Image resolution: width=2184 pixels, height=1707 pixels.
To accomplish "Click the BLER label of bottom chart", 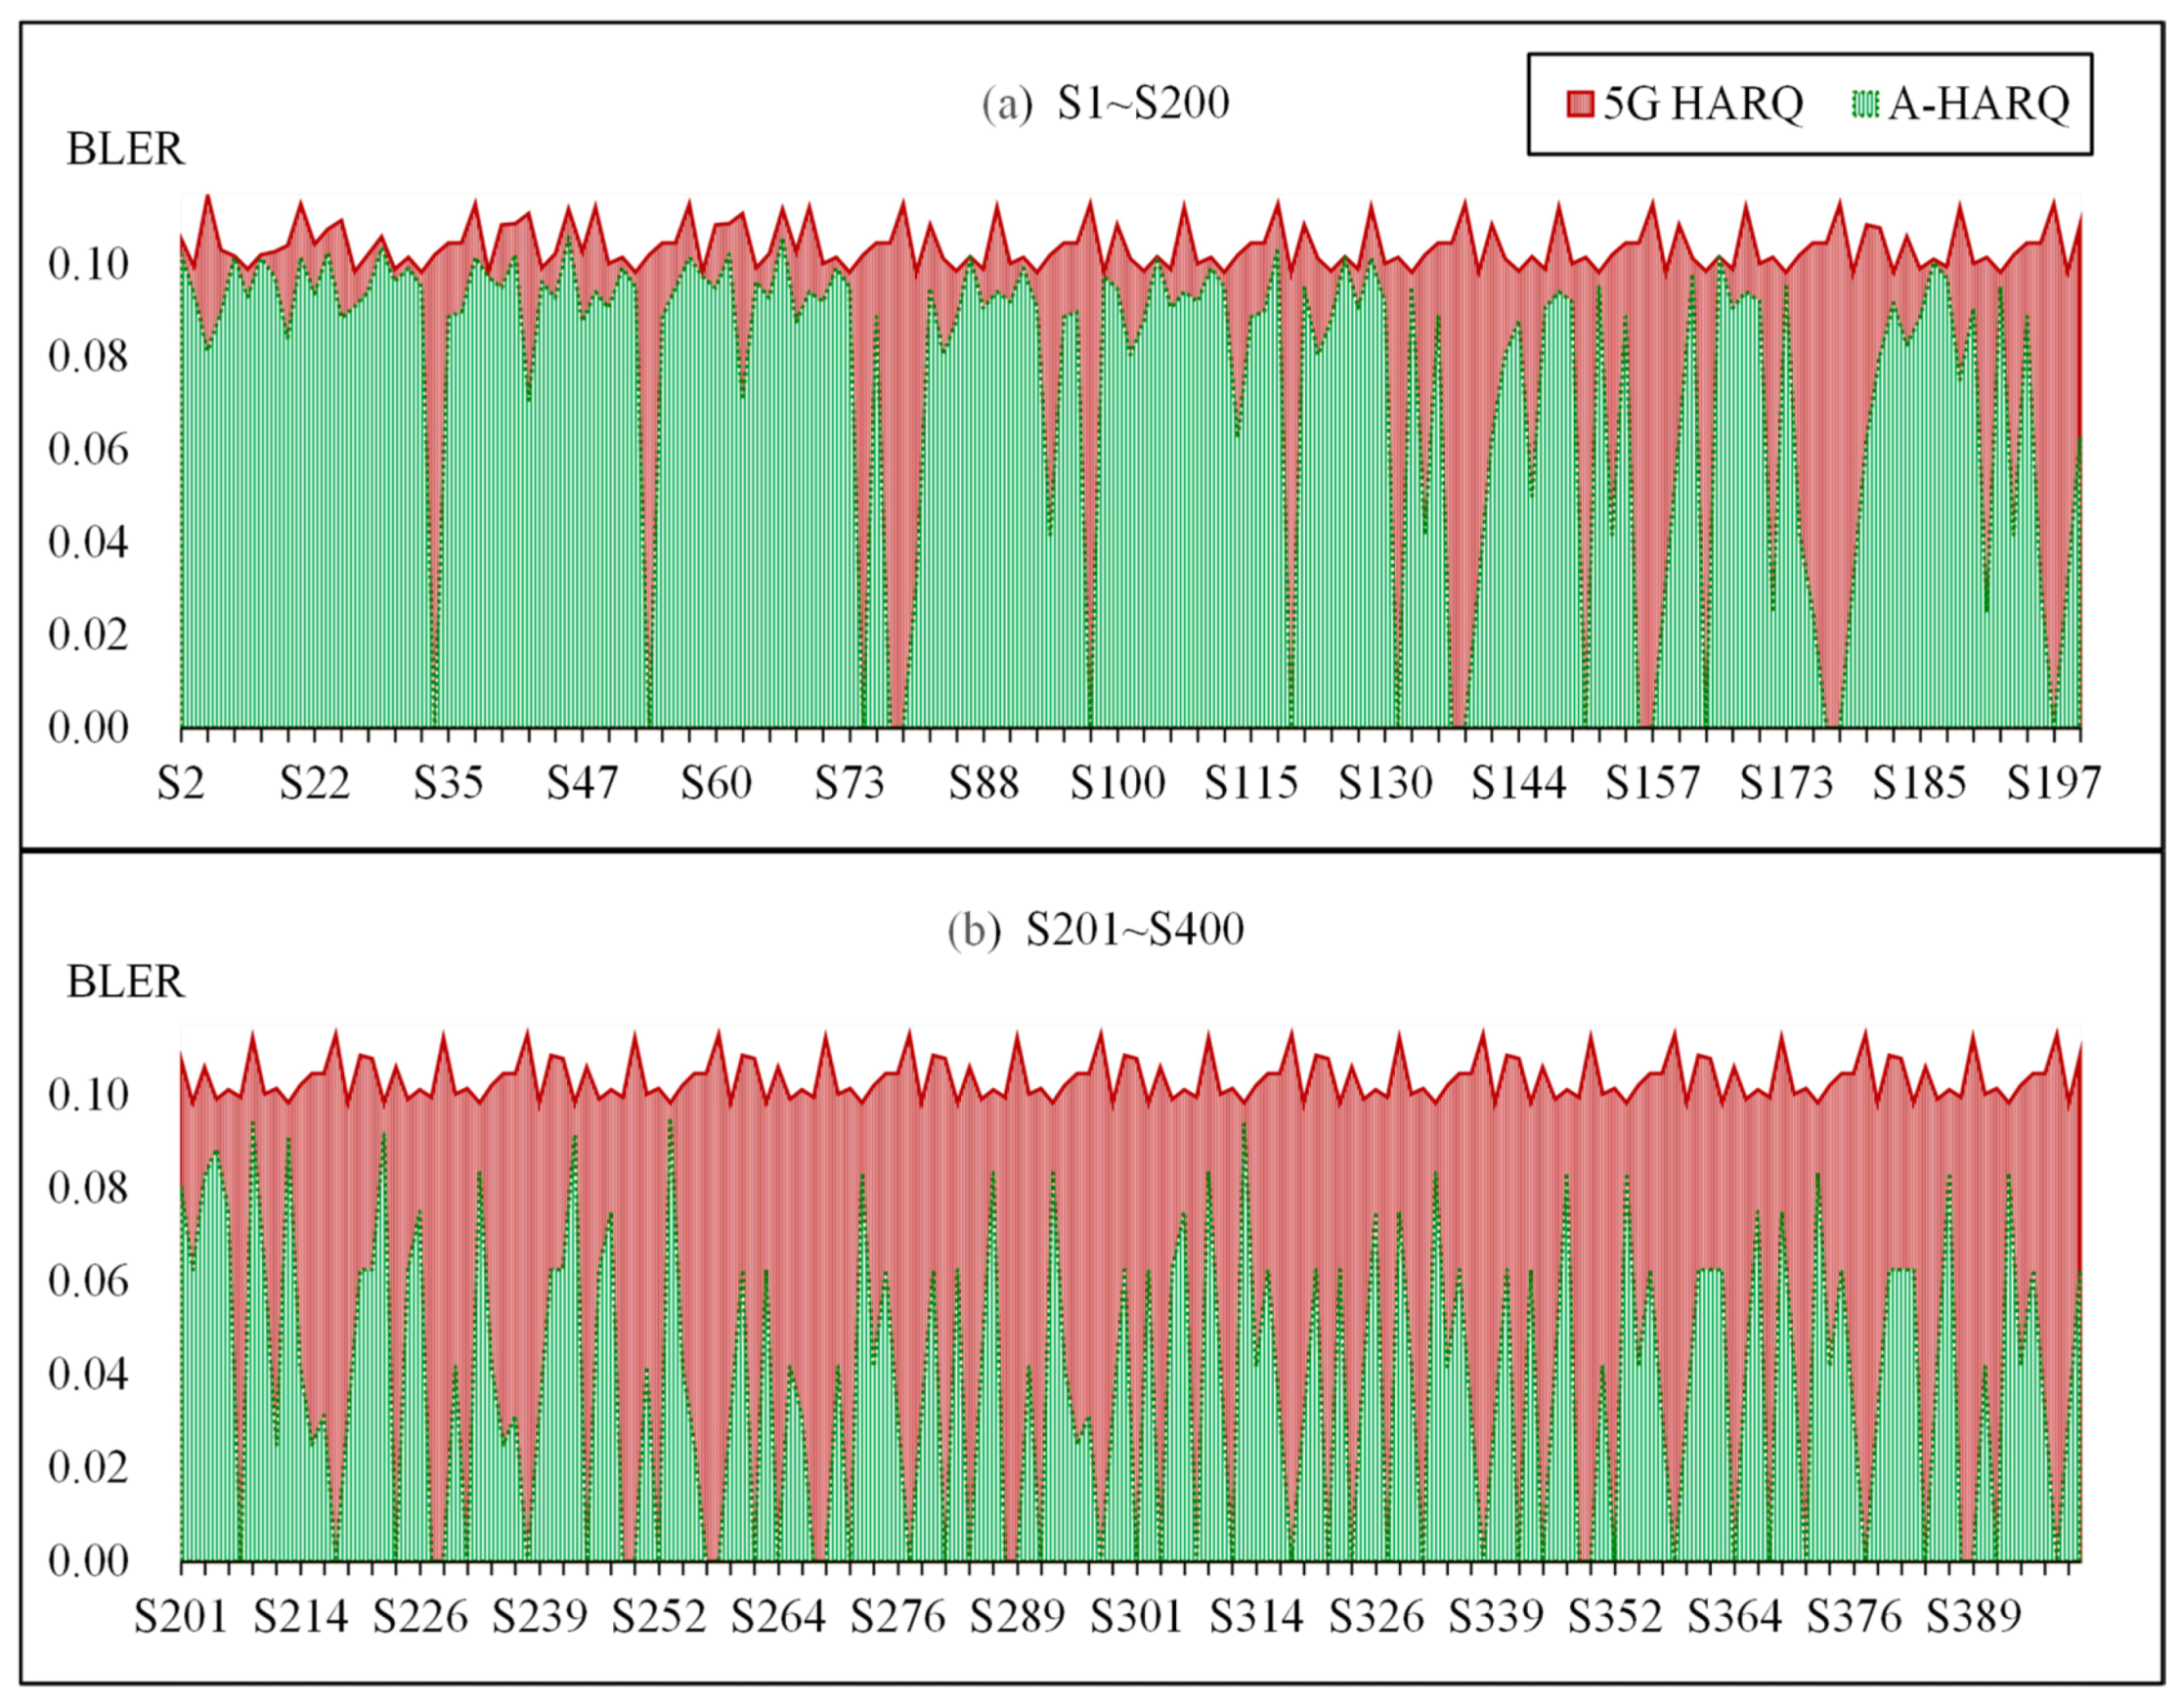I will 125,982.
